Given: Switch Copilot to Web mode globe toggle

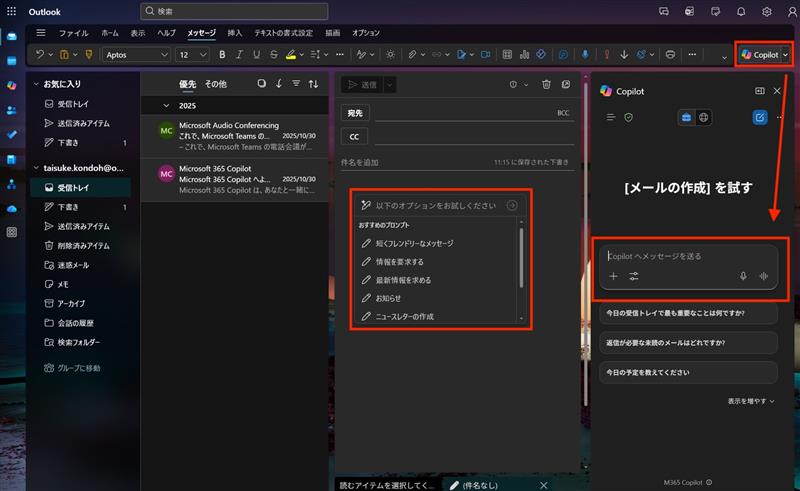Looking at the screenshot, I should click(x=704, y=118).
